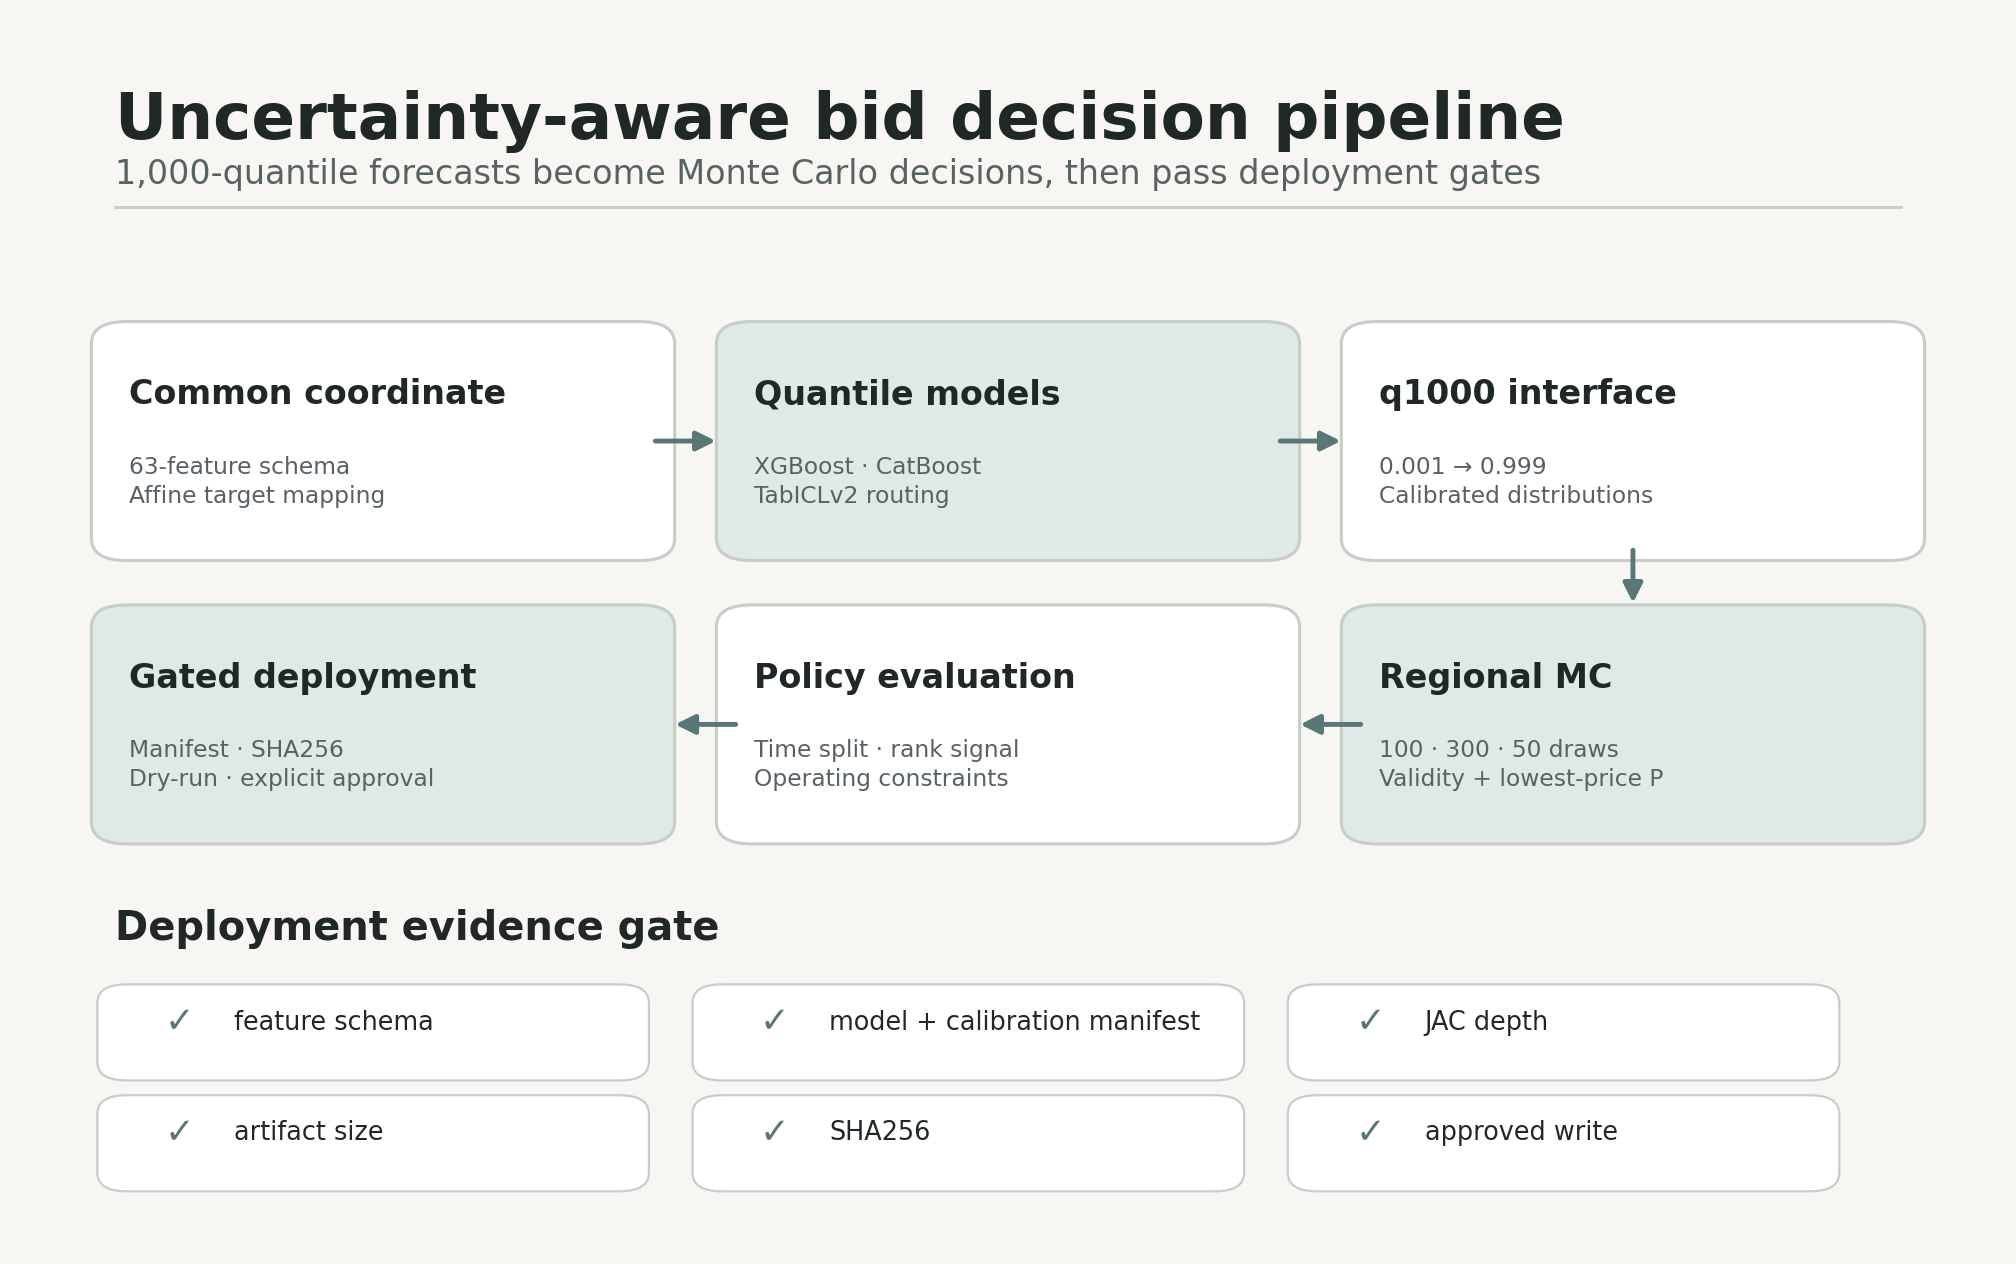Click the XGBoost · CatBoost line
2016x1264 pixels.
867,467
